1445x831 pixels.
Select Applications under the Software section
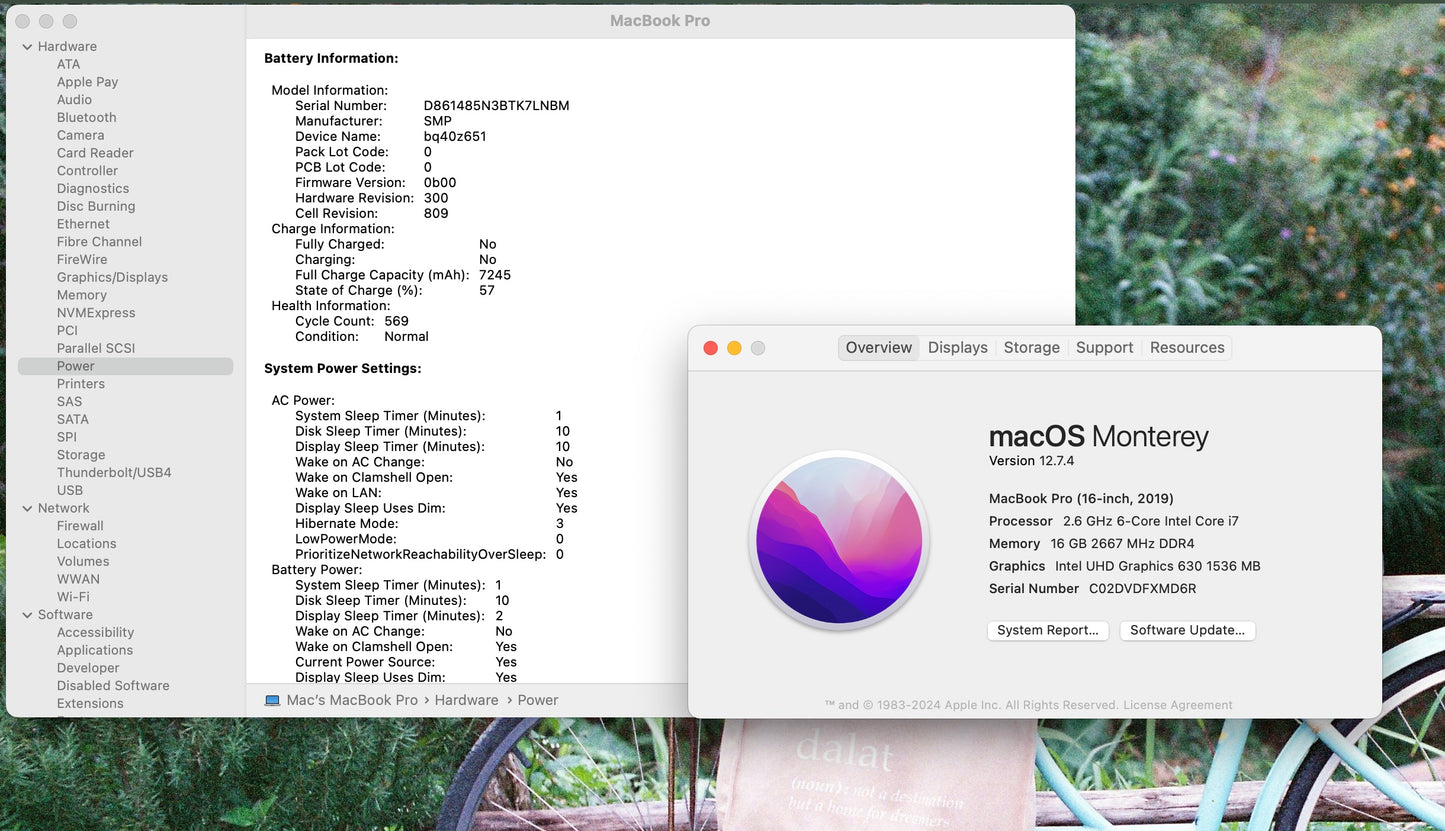95,650
